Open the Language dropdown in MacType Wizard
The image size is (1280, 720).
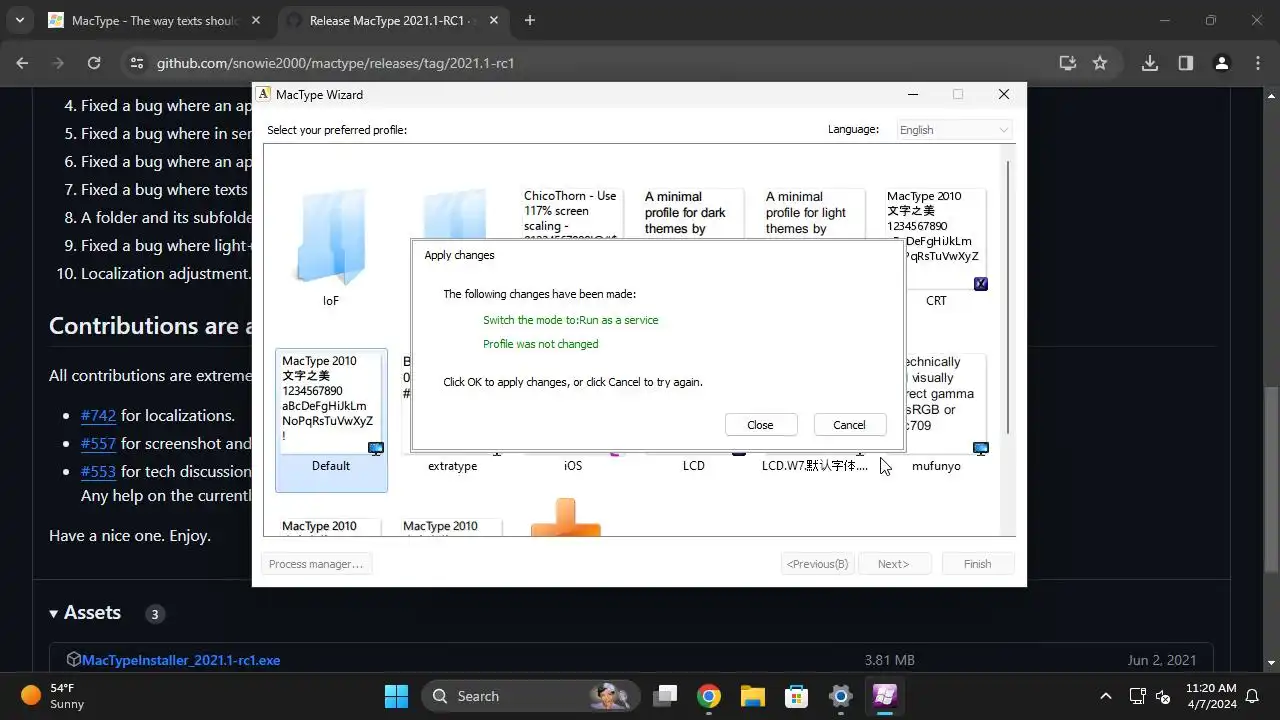(954, 130)
